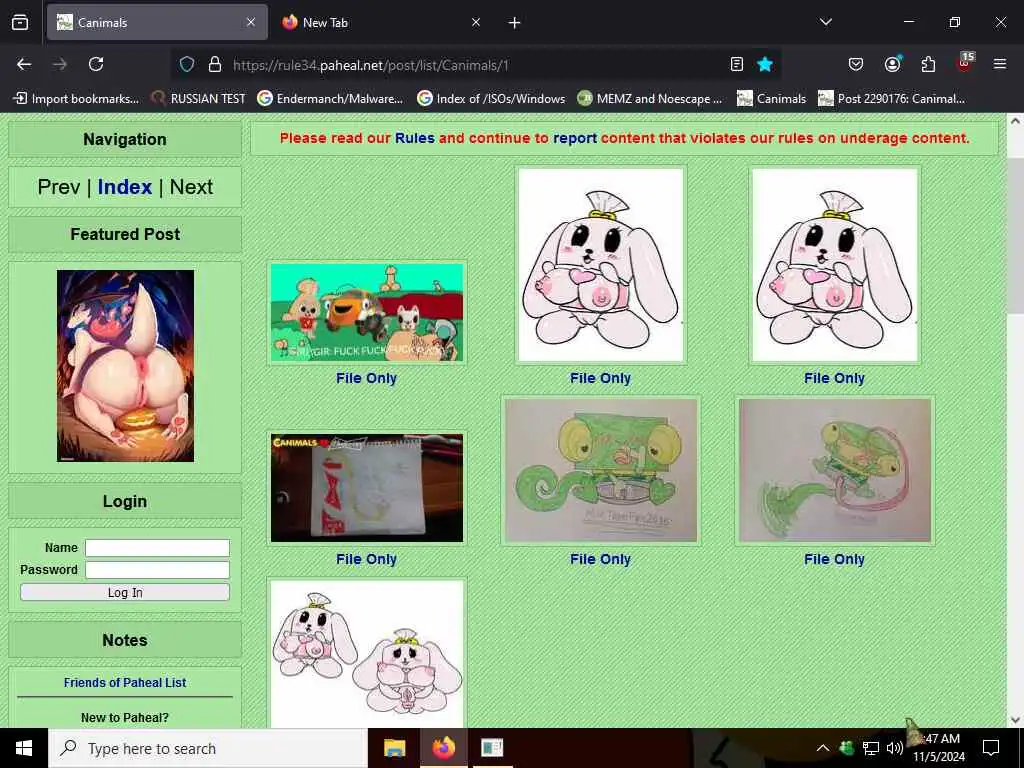Open the Firefox View button at top-left
Image resolution: width=1024 pixels, height=768 pixels.
coord(20,22)
